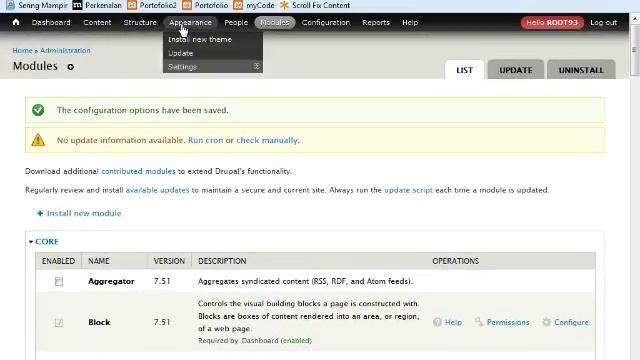Enable the Aggregator module checkbox
Screen dimensions: 640x360
coord(59,281)
